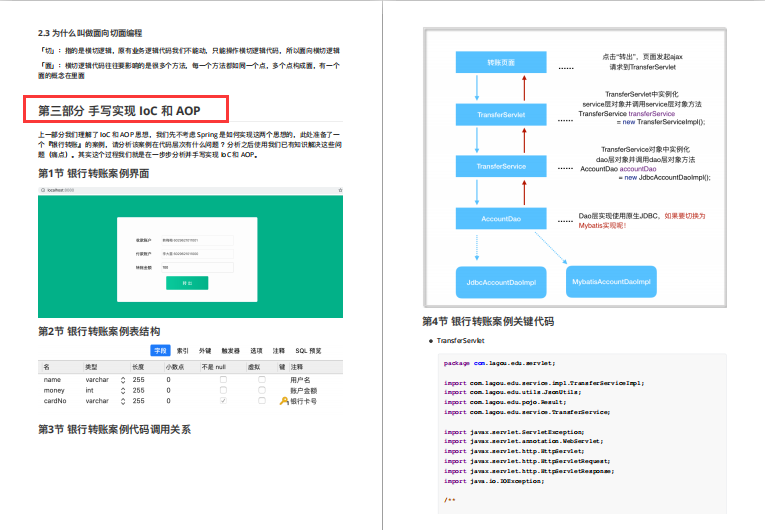Click the green 转出 submit button
Viewport: 765px width, 530px height.
[x=187, y=283]
